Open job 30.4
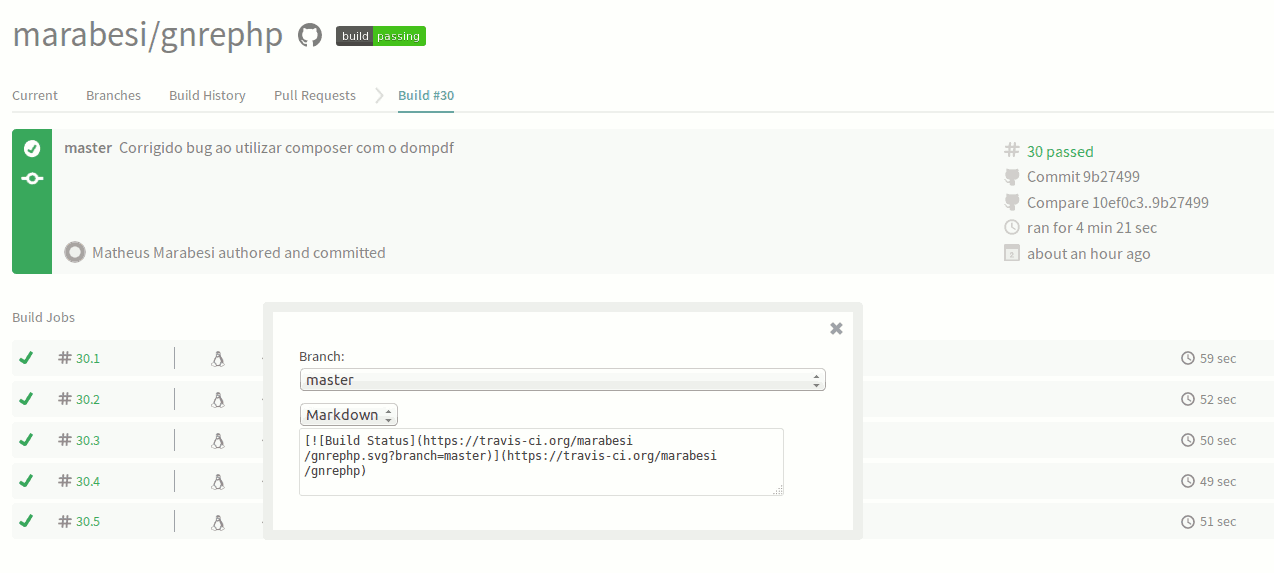This screenshot has height=573, width=1274. pos(88,481)
